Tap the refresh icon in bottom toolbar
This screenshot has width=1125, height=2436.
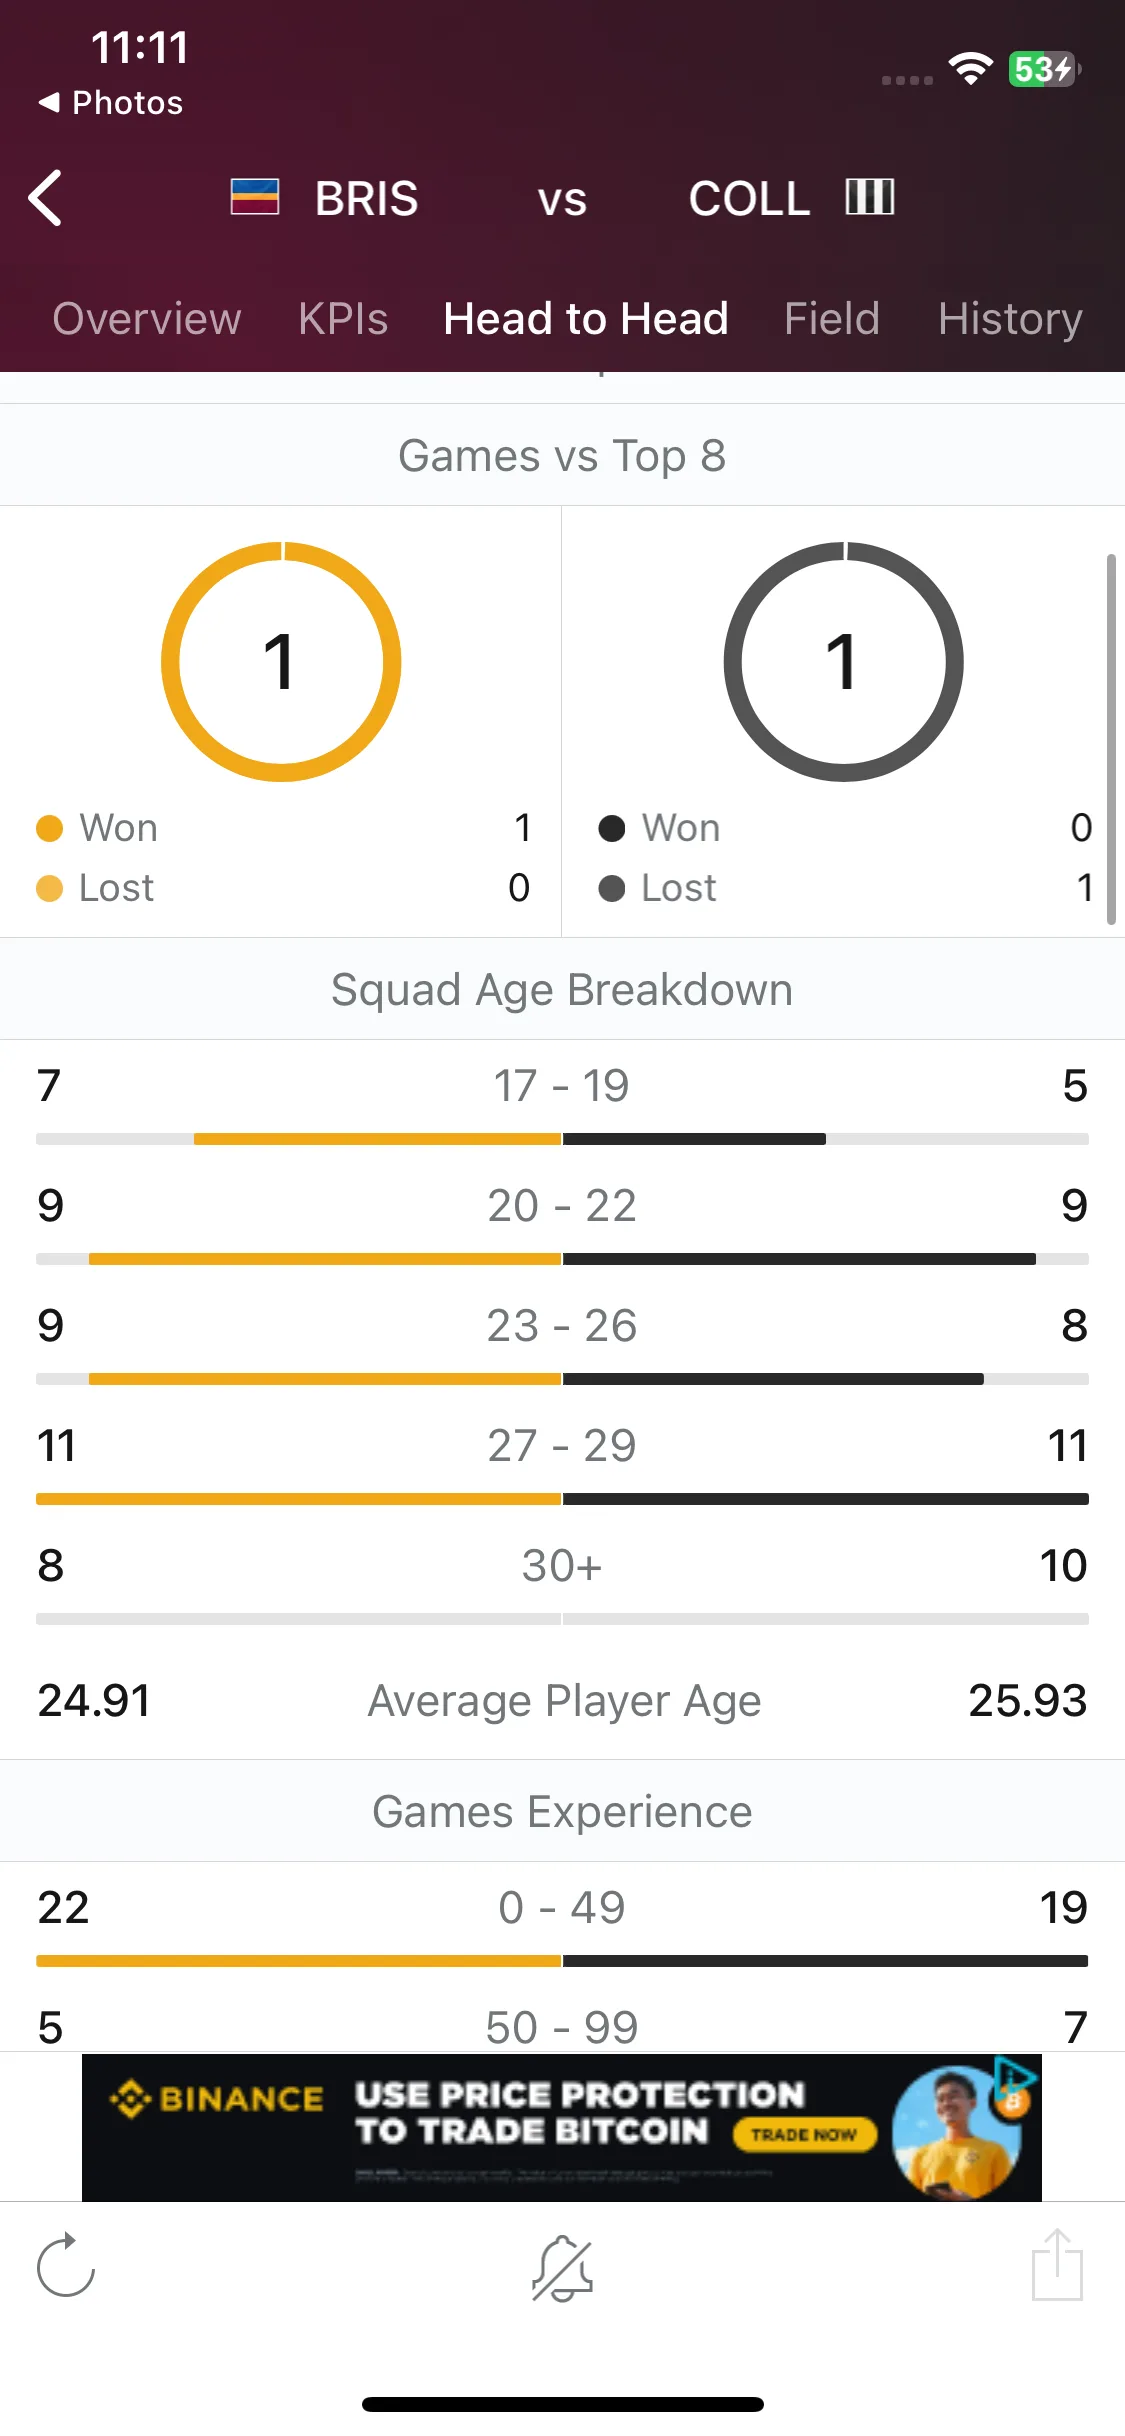click(x=66, y=2265)
